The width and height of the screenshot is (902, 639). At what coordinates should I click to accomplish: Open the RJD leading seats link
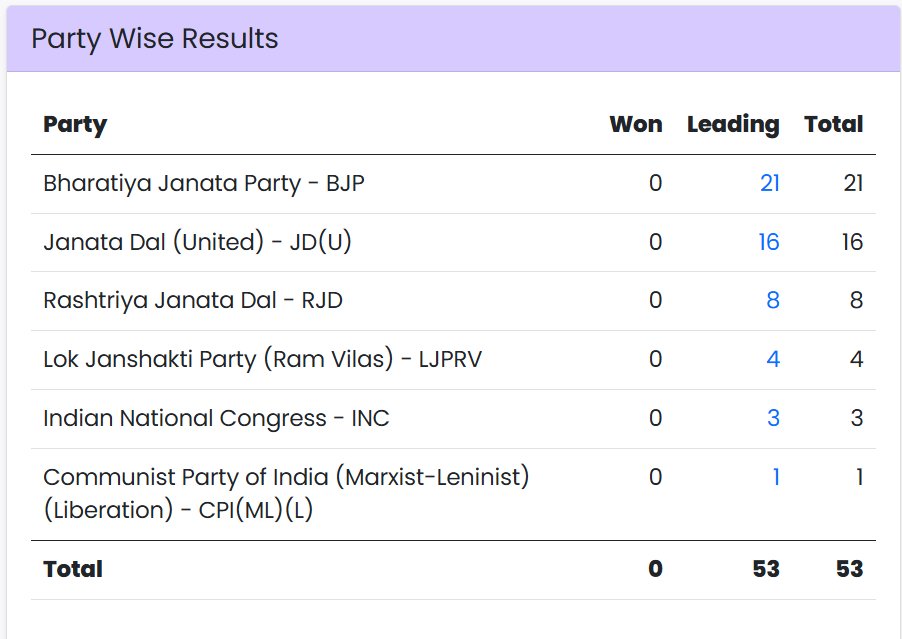[x=772, y=301]
